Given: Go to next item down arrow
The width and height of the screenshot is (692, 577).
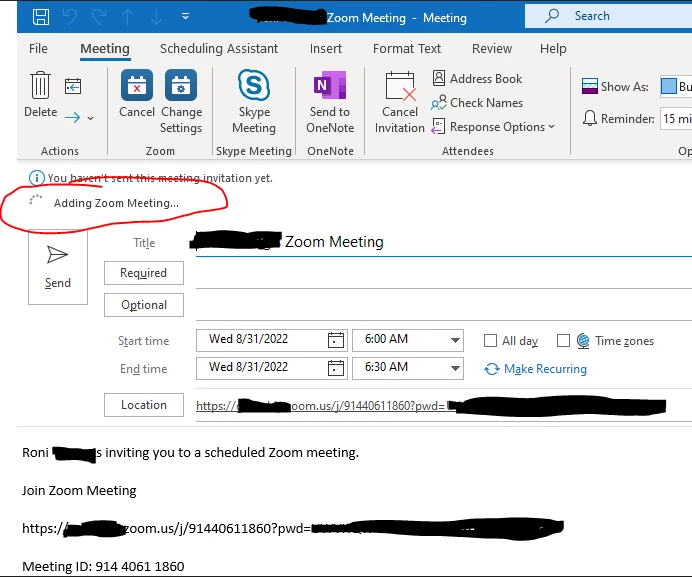Looking at the screenshot, I should [156, 17].
